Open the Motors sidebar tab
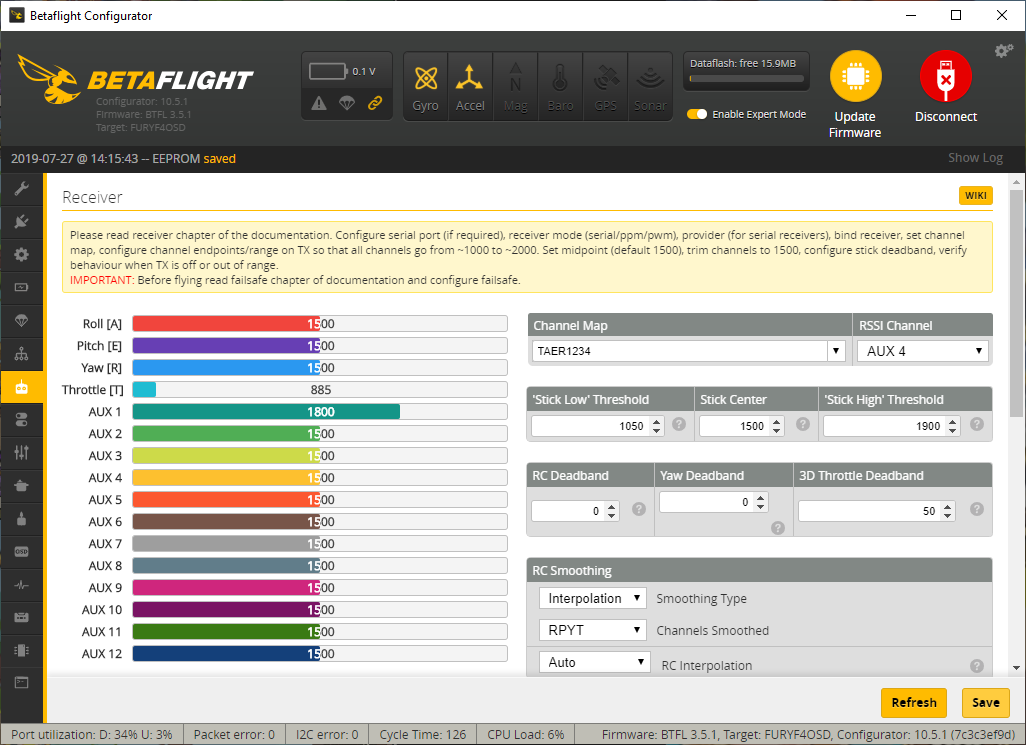The image size is (1026, 745). [x=22, y=519]
